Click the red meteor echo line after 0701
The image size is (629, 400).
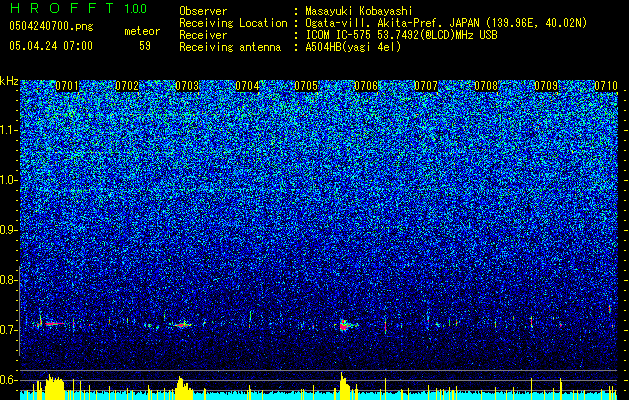tap(54, 323)
